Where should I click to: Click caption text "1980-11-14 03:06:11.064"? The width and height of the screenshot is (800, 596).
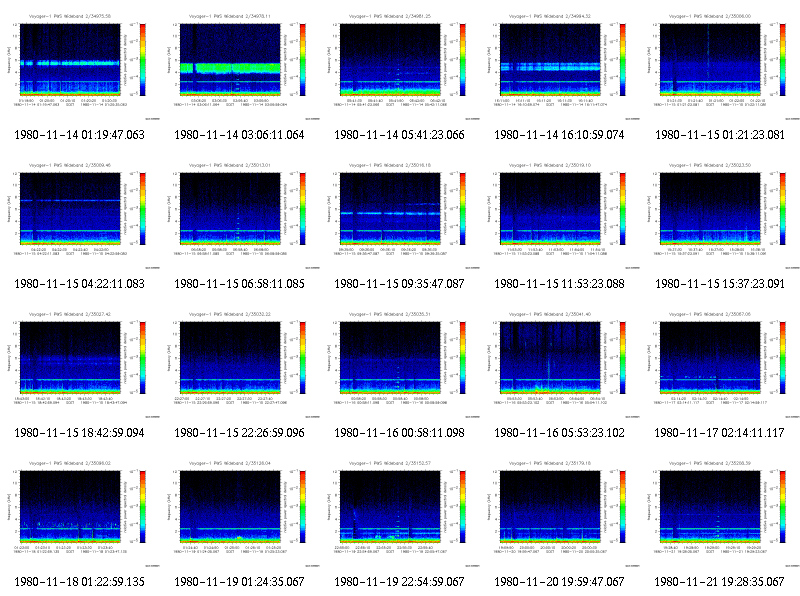coord(239,135)
